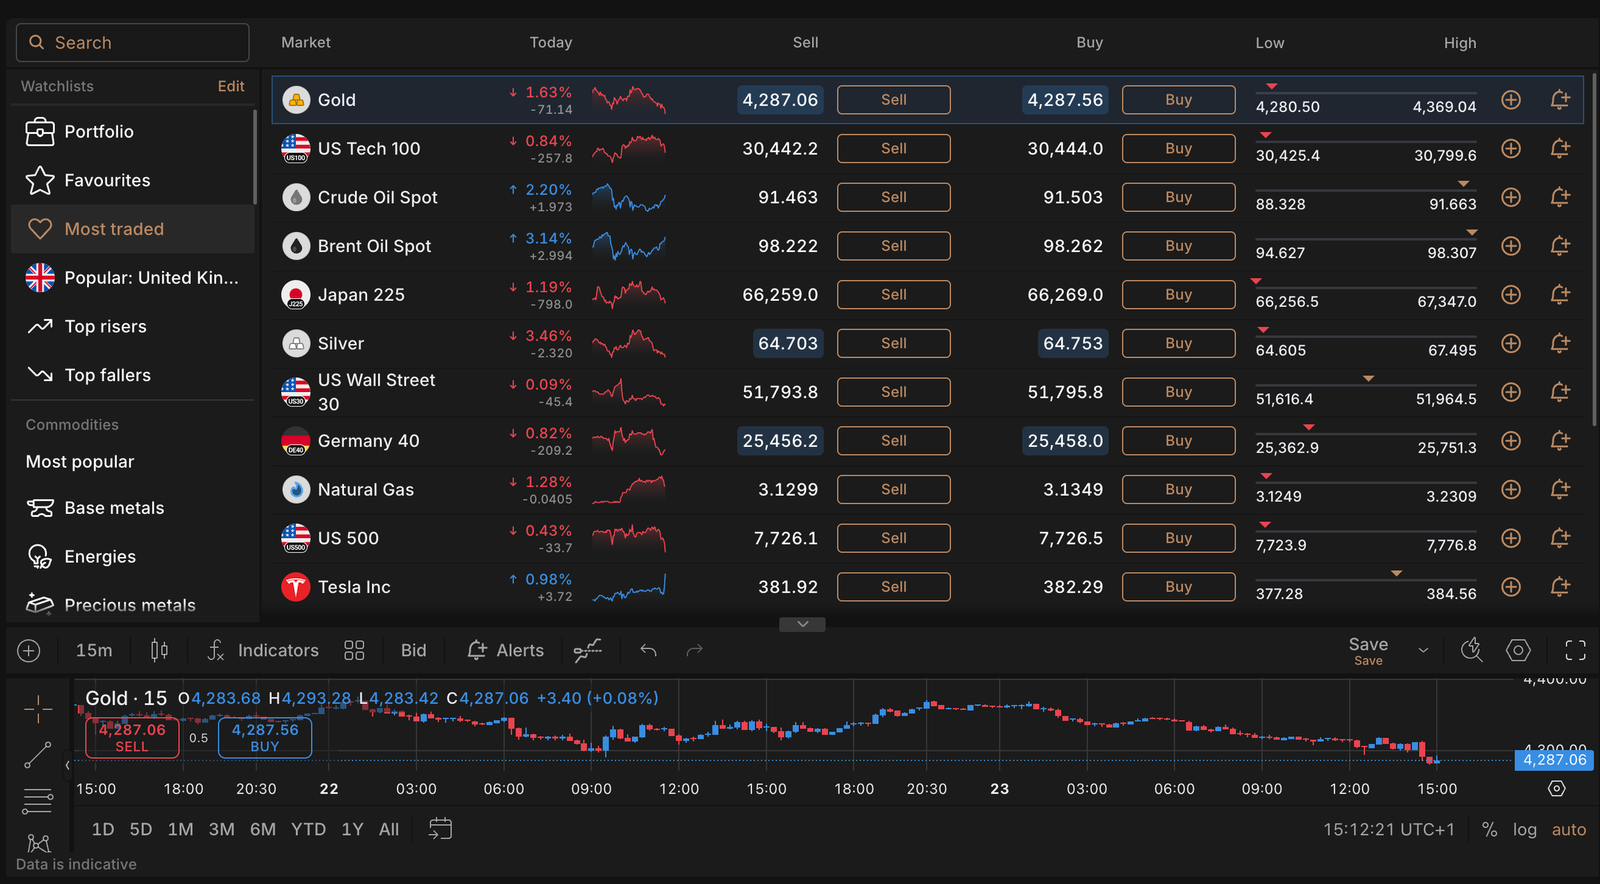This screenshot has width=1600, height=884.
Task: Click the Gold instrument icon
Action: (296, 100)
